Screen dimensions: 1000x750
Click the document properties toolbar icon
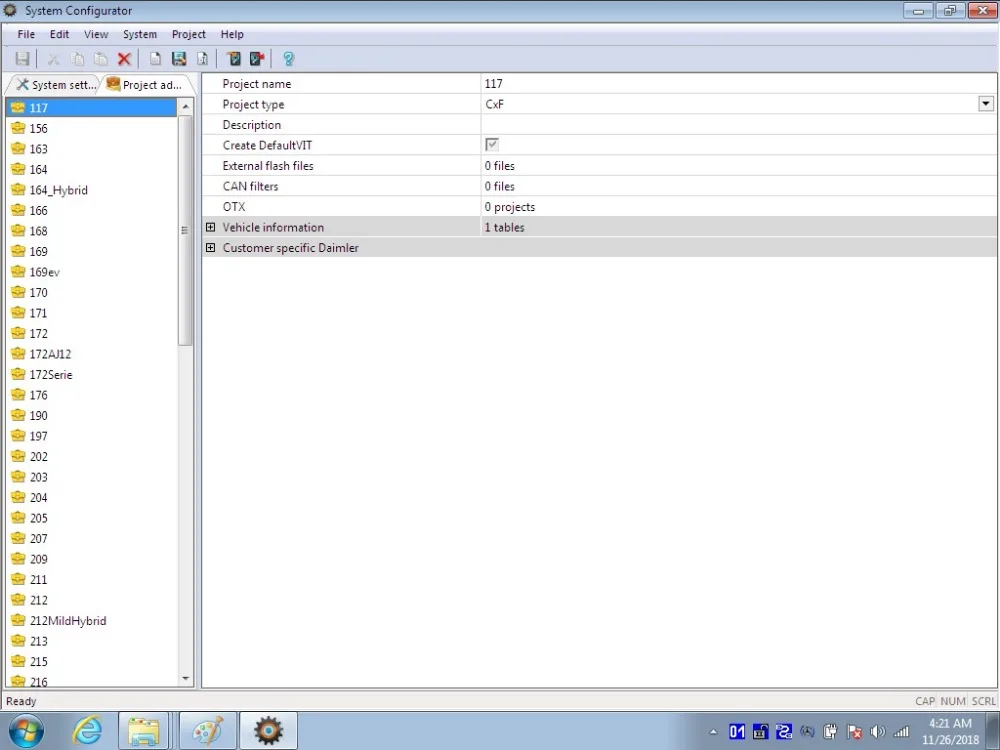click(202, 59)
